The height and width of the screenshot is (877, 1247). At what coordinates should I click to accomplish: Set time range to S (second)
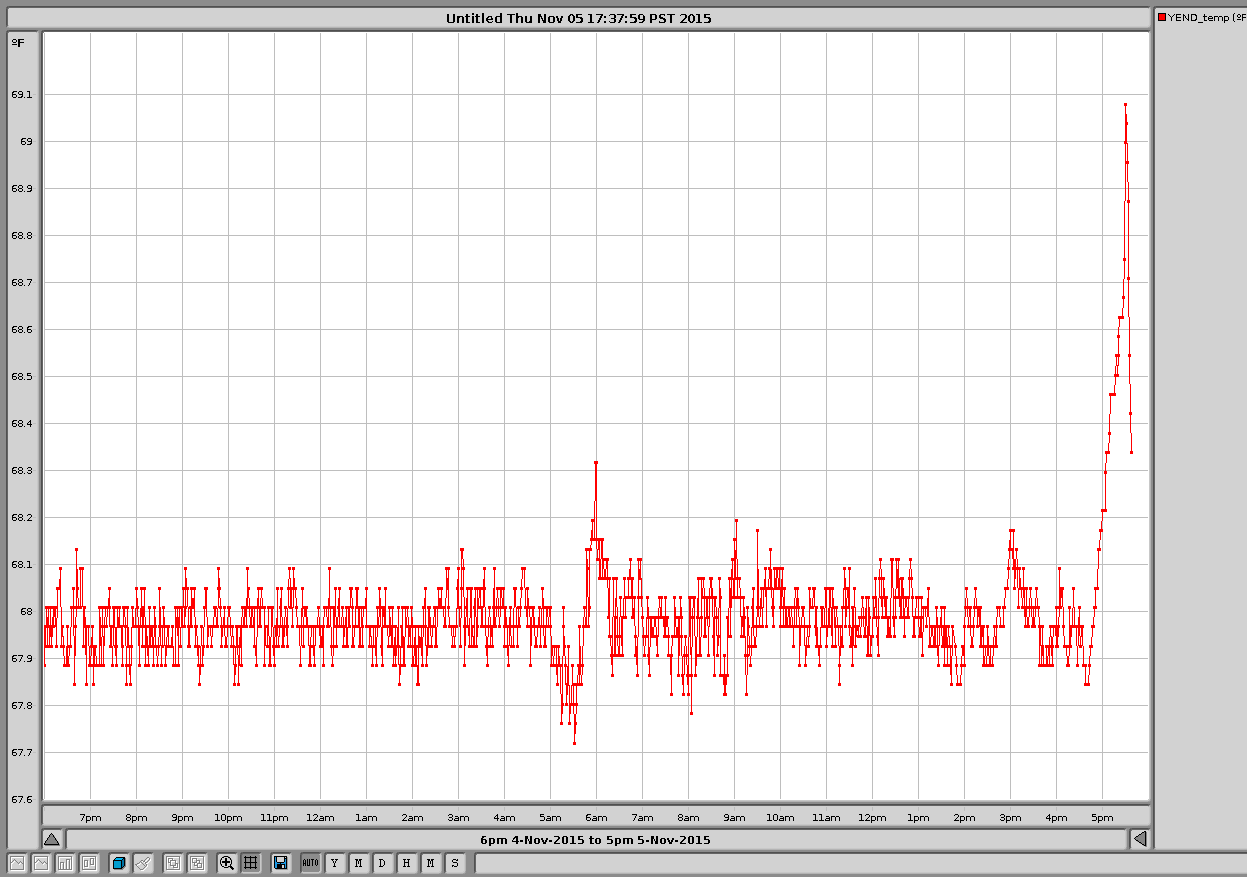pos(455,862)
